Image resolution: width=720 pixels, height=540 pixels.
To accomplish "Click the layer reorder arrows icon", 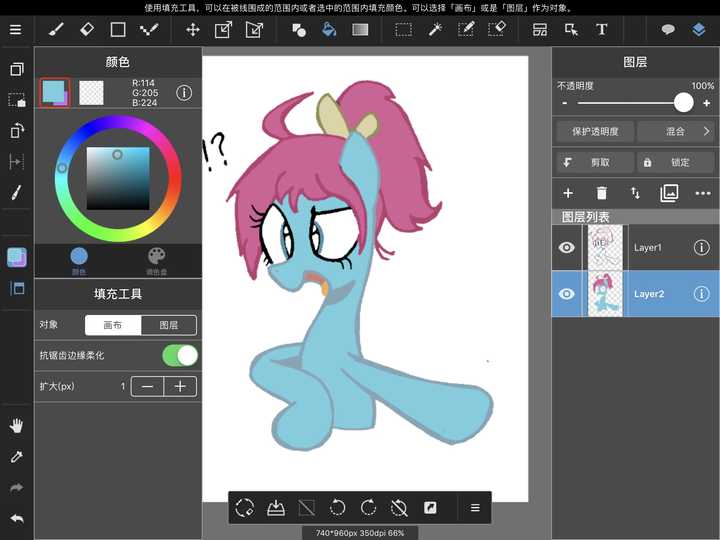I will 635,193.
